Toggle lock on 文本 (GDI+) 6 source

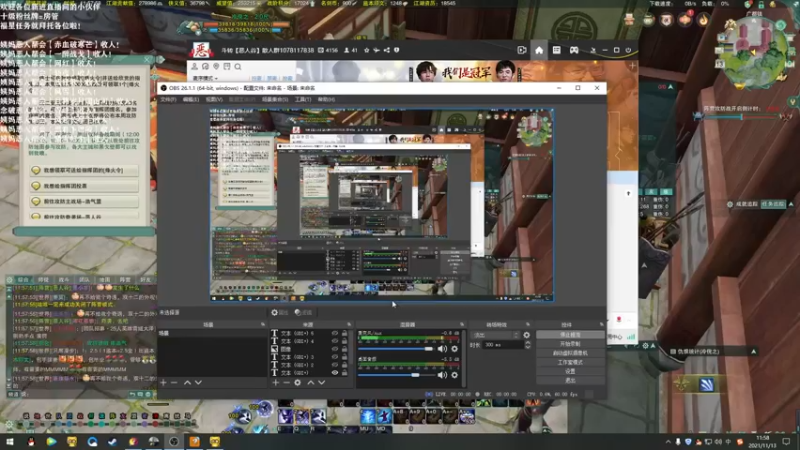coord(344,333)
